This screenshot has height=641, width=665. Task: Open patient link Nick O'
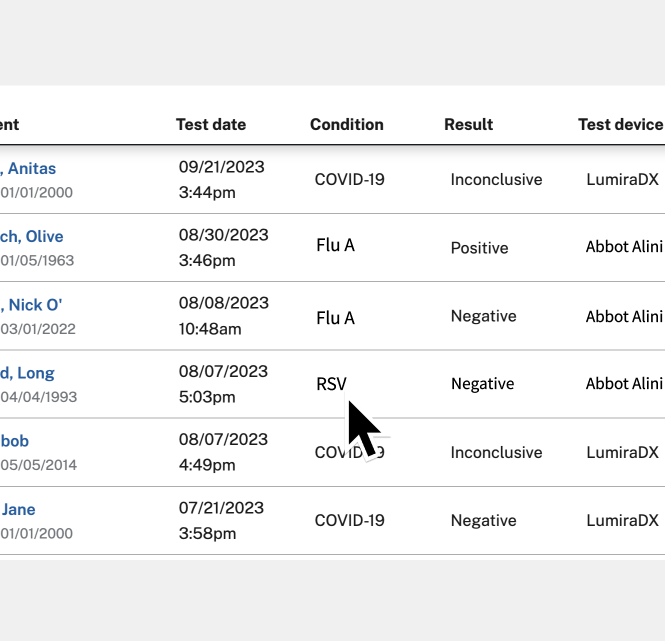[31, 305]
